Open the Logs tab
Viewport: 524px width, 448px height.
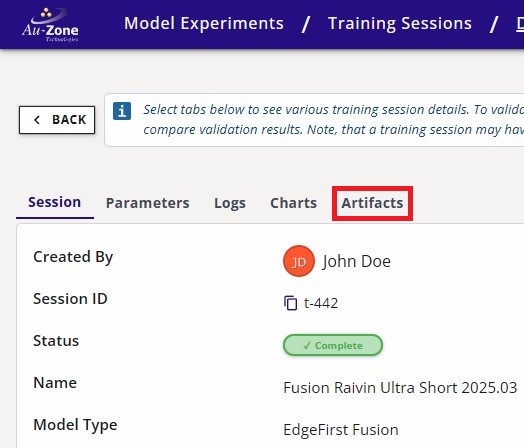click(x=230, y=203)
